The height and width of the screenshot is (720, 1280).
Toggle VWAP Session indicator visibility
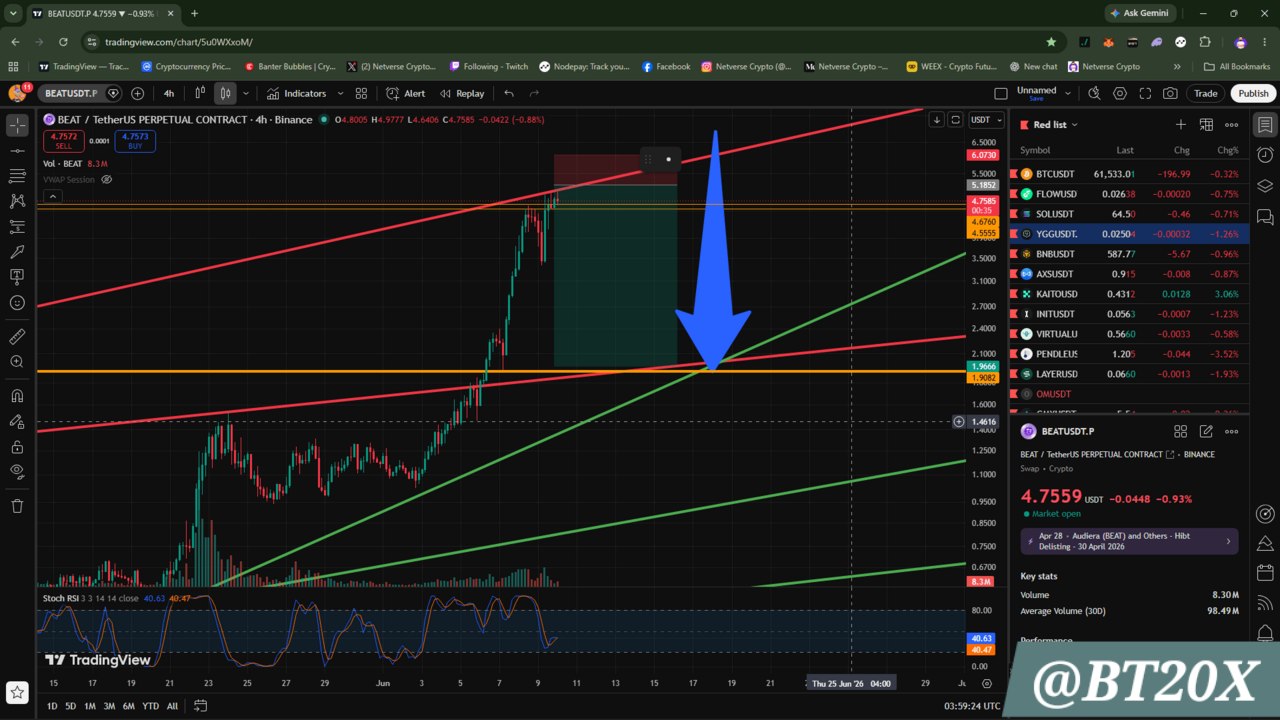107,180
